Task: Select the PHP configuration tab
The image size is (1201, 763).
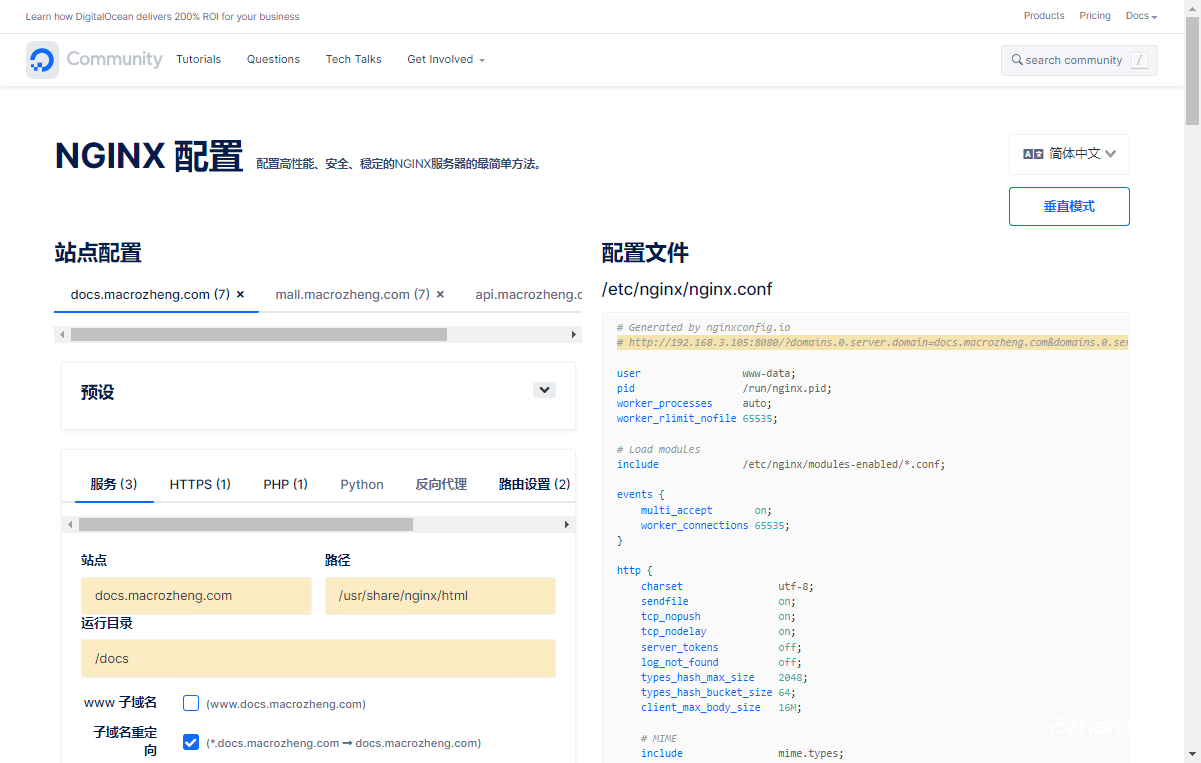Action: coord(285,484)
